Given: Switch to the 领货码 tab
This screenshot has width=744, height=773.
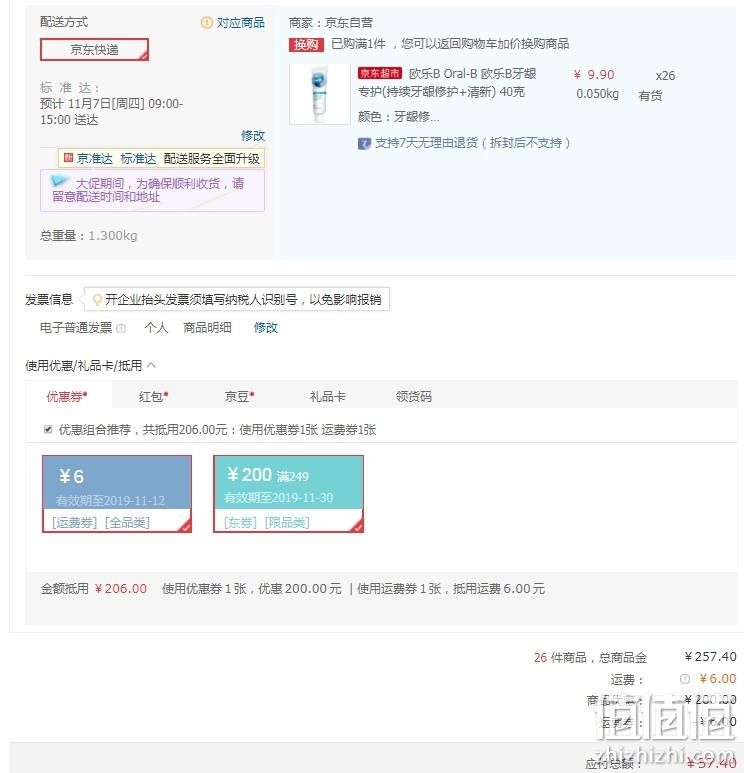Looking at the screenshot, I should click(x=414, y=396).
